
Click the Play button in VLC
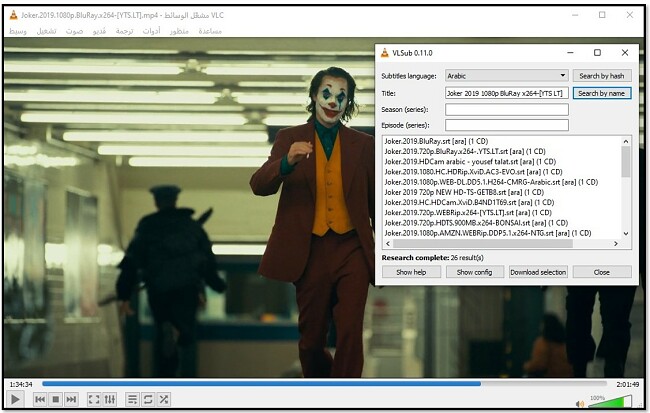(15, 399)
